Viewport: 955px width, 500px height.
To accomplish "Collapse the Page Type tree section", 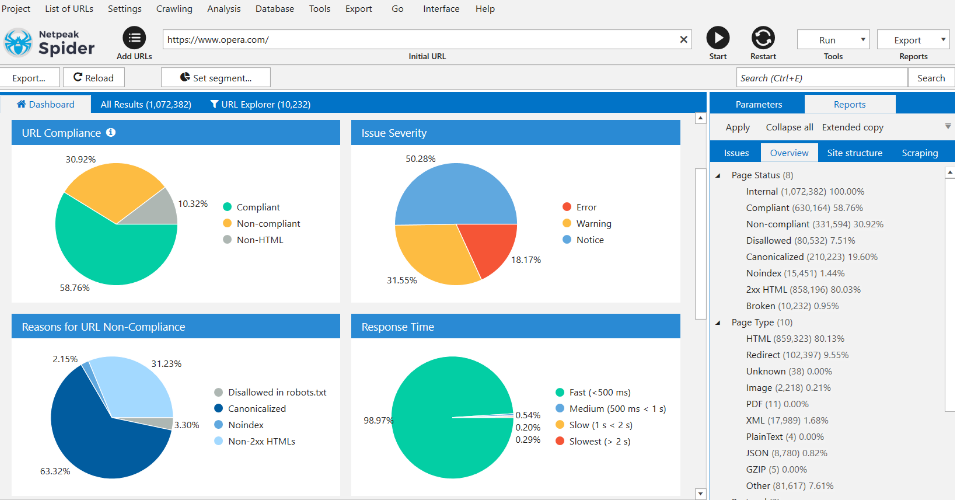I will [719, 323].
